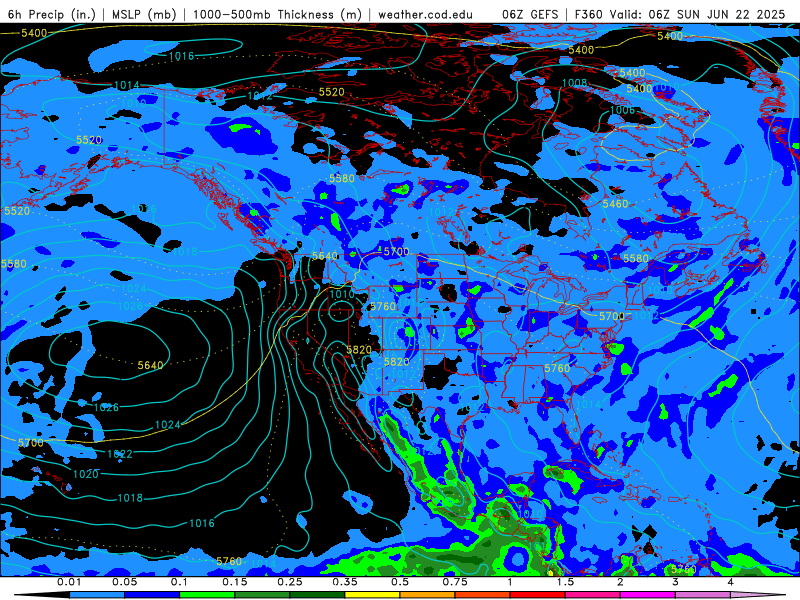Click the "1000-500mb Thickness (m)" header label

[x=277, y=14]
